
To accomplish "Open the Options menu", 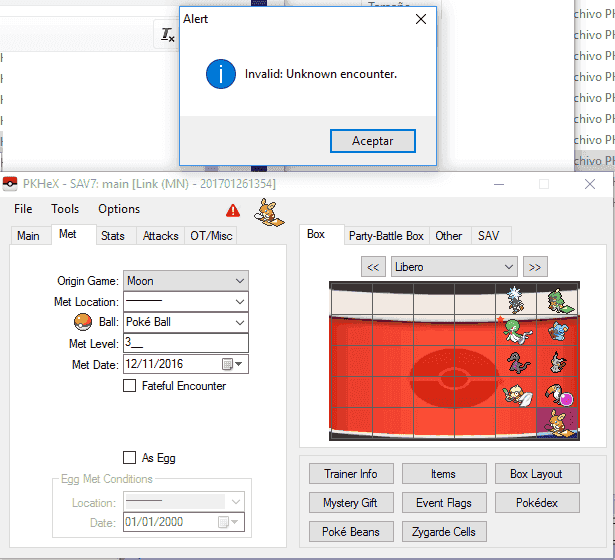I will point(119,209).
